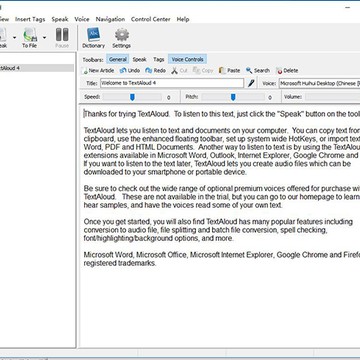Open the Voice selection combo box
The image size is (360, 360).
coord(319,83)
